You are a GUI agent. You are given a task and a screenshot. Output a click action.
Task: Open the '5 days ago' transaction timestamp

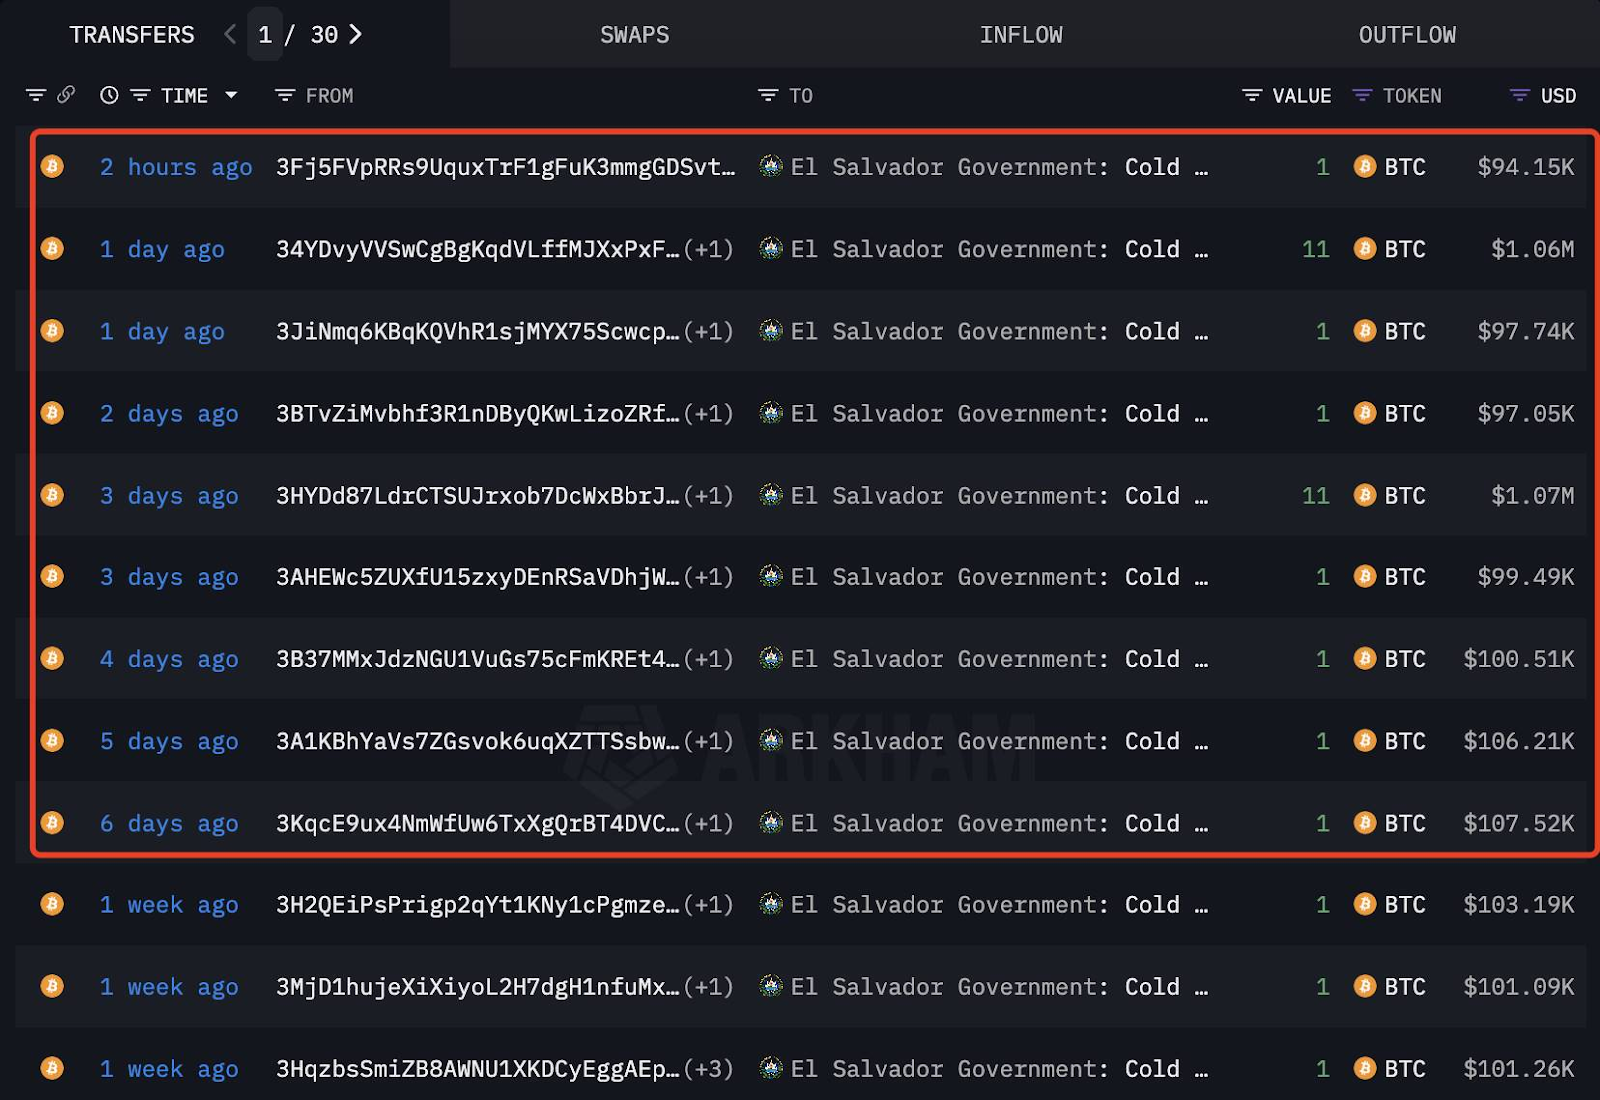pyautogui.click(x=169, y=741)
